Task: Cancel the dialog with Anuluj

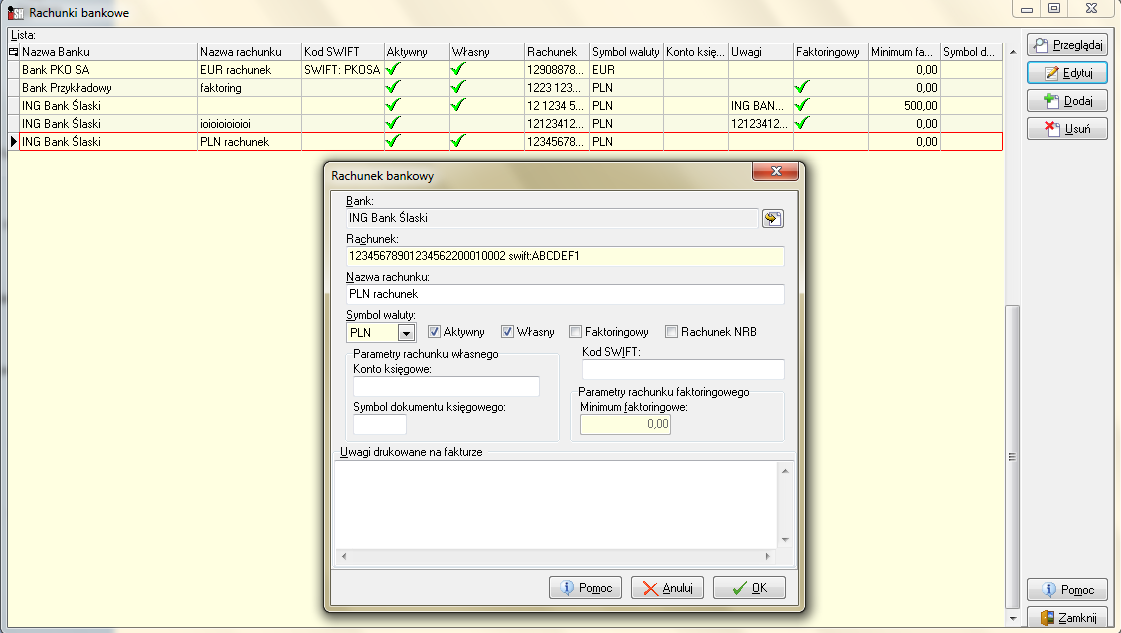Action: point(667,588)
